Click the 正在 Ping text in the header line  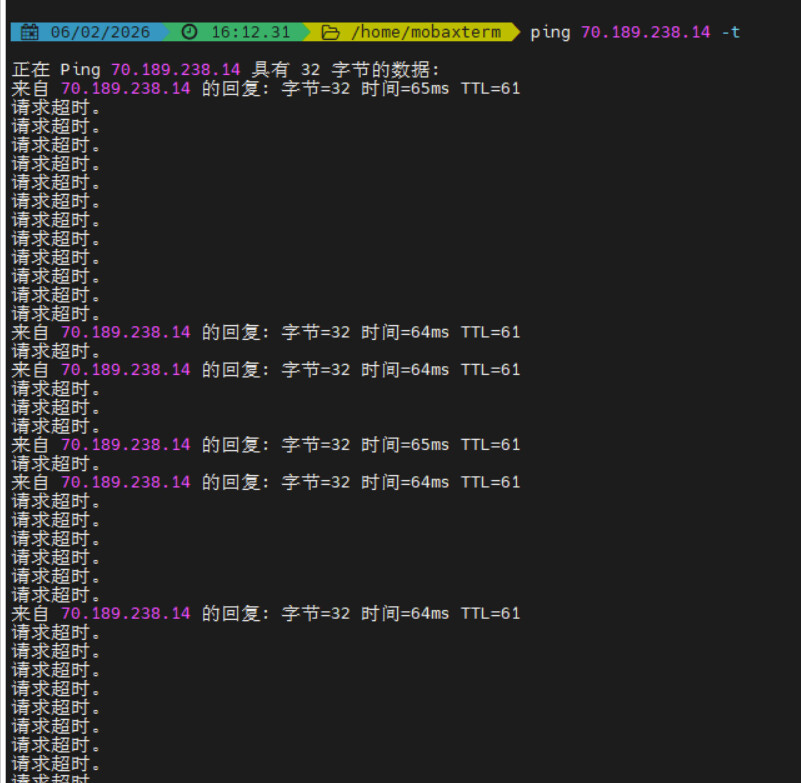pos(56,70)
